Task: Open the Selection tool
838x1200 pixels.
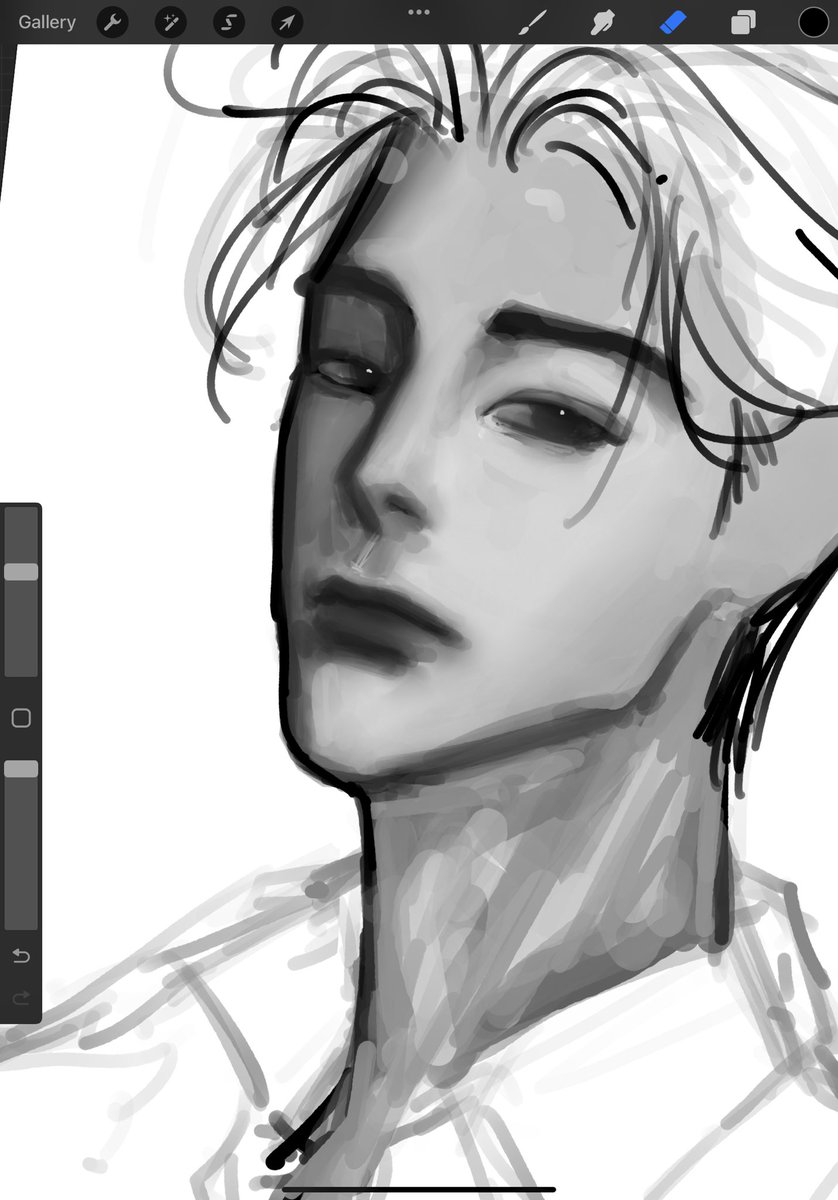Action: pyautogui.click(x=228, y=22)
